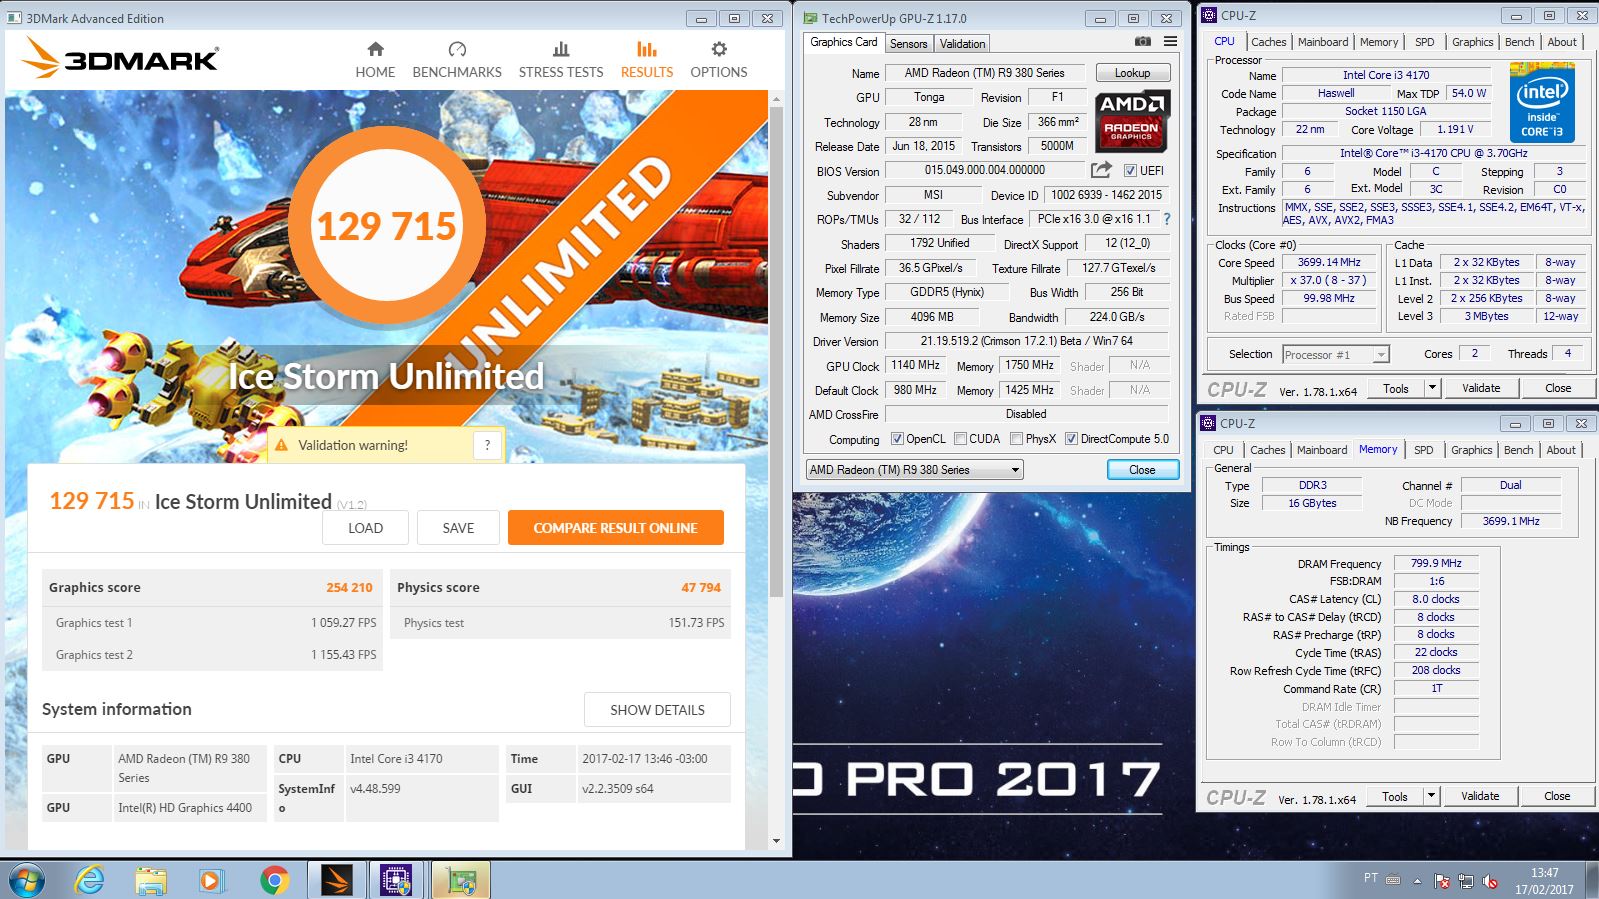Click 3DMark scrollbar up arrow
Viewport: 1599px width, 899px height.
776,99
